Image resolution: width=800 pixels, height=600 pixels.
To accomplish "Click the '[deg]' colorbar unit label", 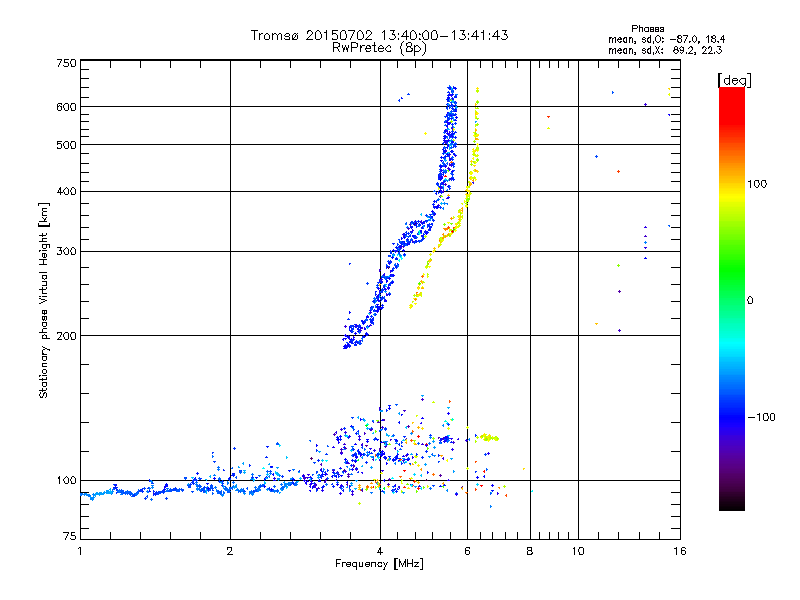I will pos(734,80).
